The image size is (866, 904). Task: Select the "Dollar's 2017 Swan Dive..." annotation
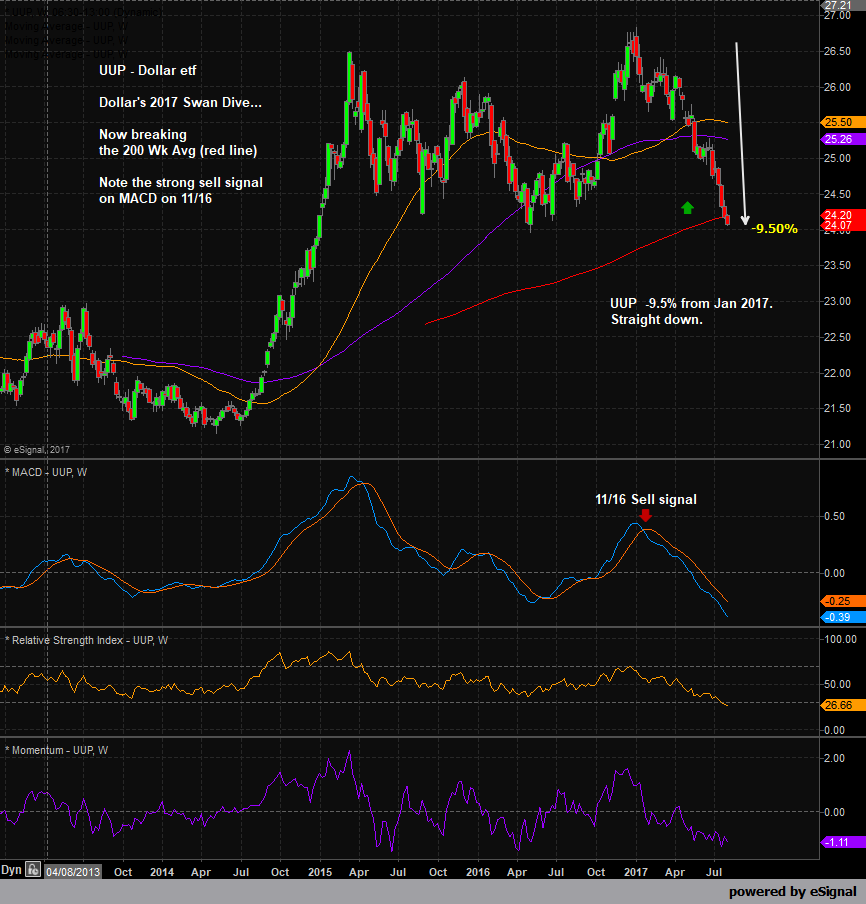(x=180, y=103)
